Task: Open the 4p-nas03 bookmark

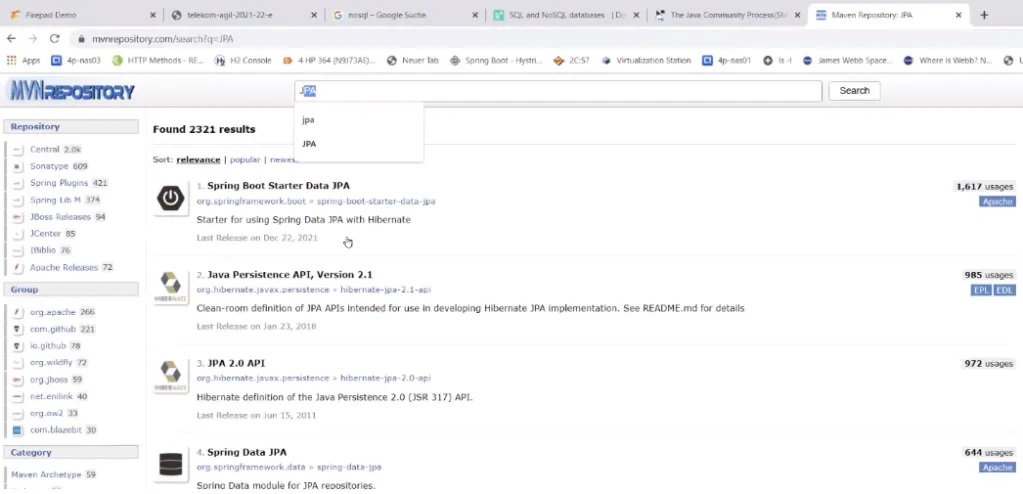Action: (76, 60)
